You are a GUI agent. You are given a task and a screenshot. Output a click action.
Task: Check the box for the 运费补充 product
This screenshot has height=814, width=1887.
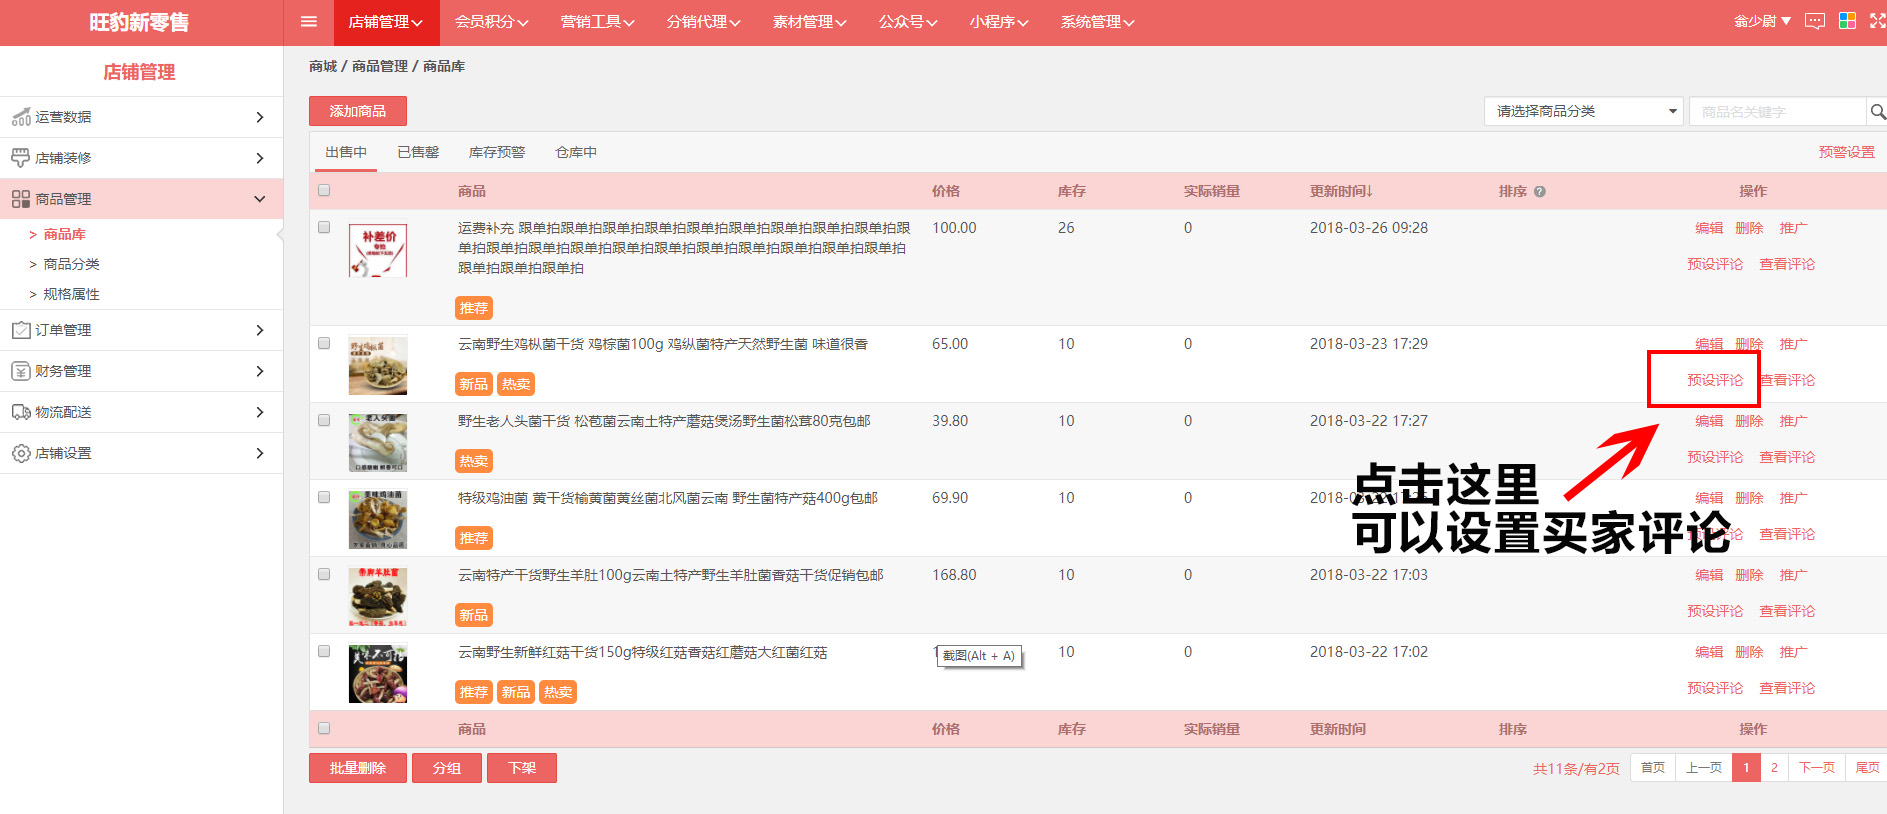pos(324,228)
